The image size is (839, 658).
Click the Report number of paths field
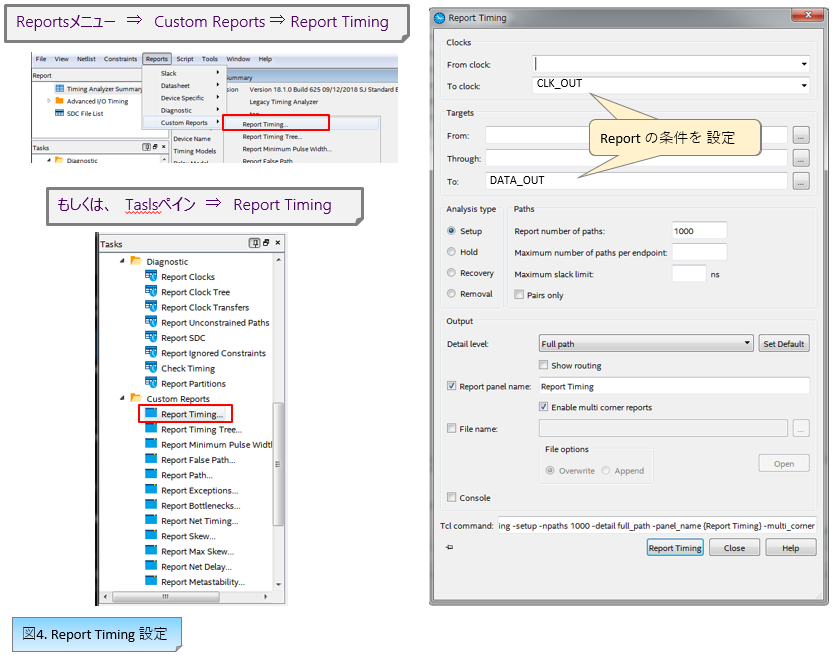tap(699, 231)
